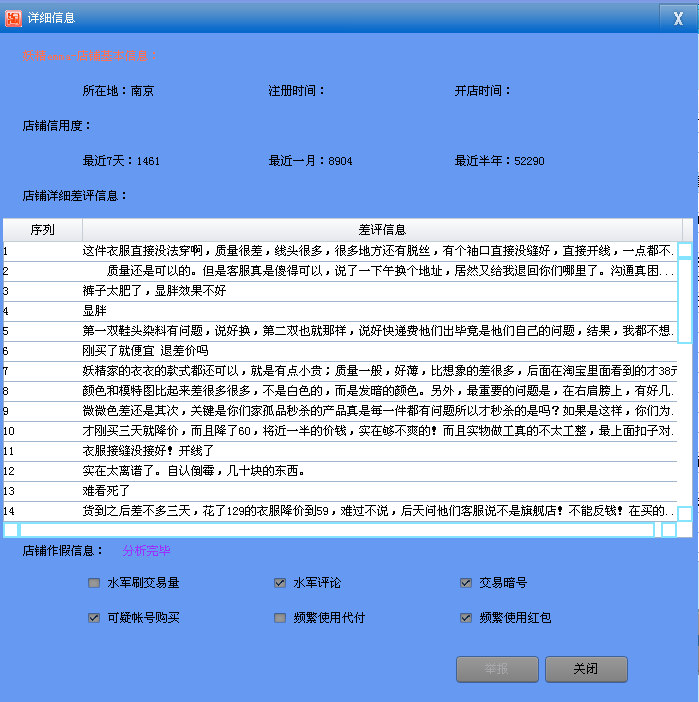Select row 12 review 实在太离谱了
The width and height of the screenshot is (699, 702).
pyautogui.click(x=340, y=471)
